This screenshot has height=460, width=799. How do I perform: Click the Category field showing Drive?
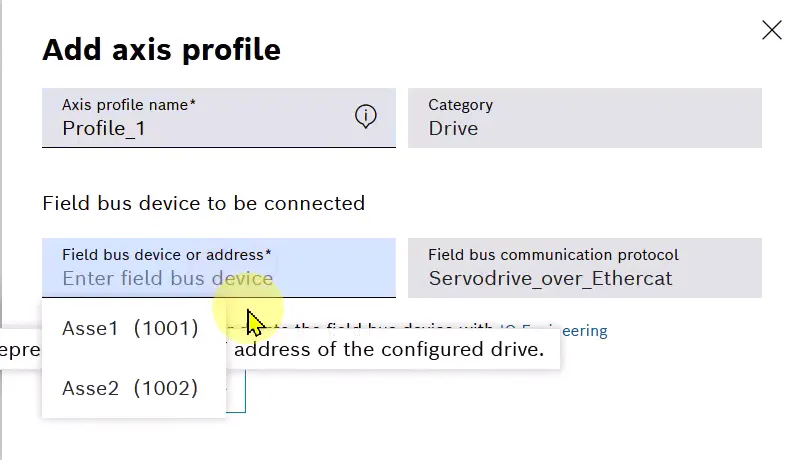coord(584,118)
